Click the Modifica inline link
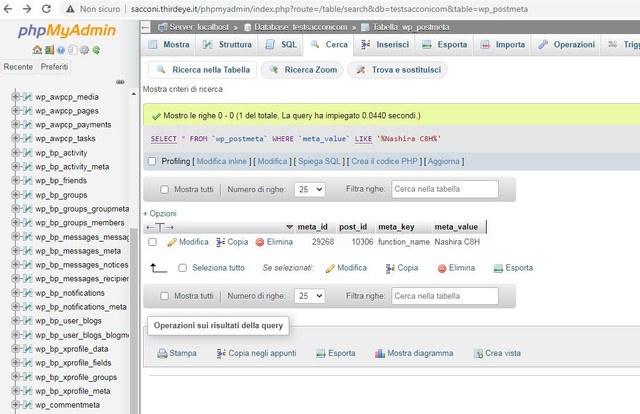This screenshot has height=414, width=640. [222, 161]
